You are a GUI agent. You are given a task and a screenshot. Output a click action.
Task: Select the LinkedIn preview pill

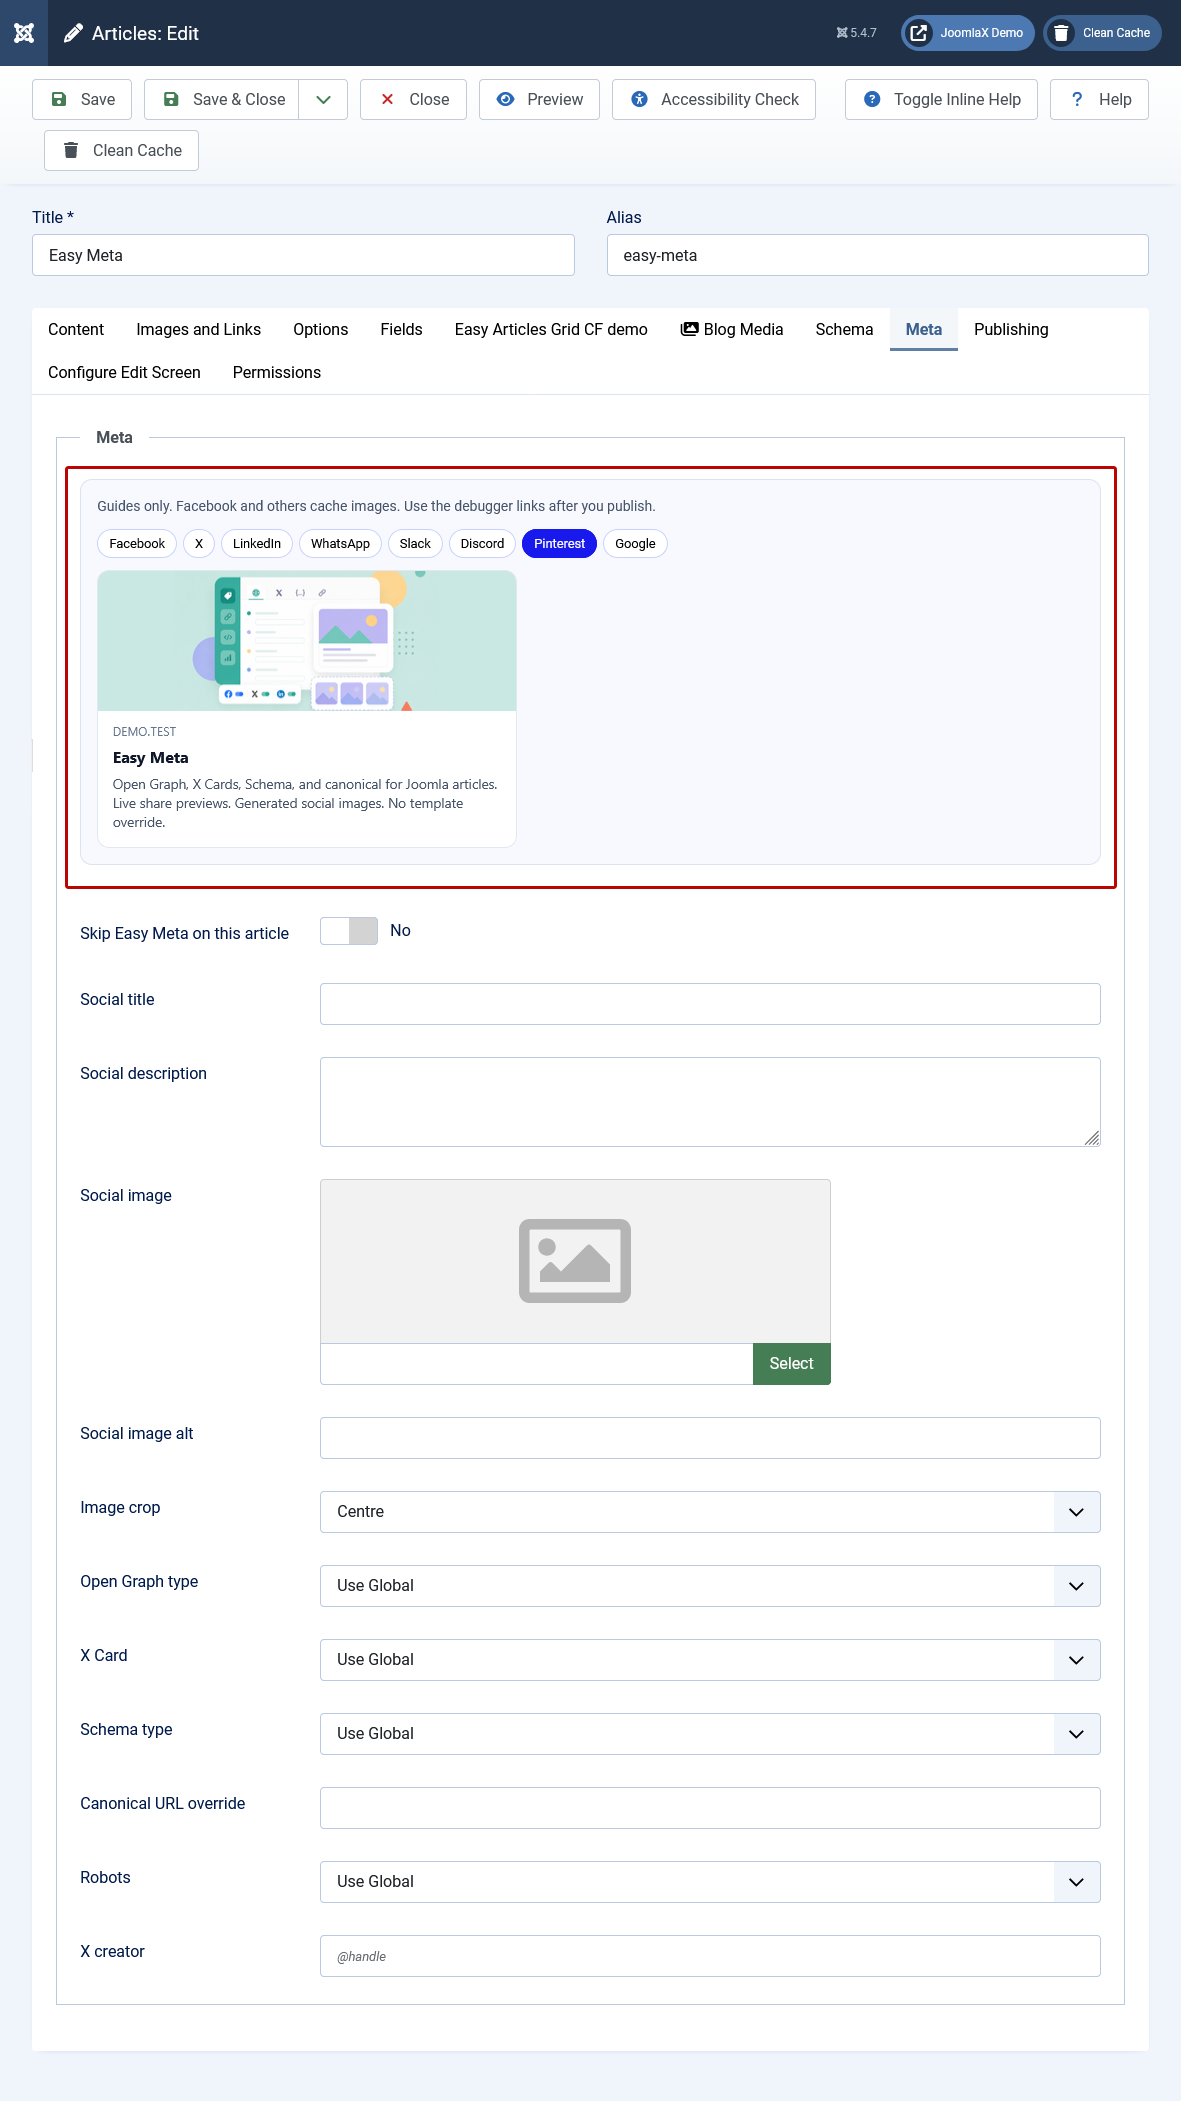click(257, 544)
